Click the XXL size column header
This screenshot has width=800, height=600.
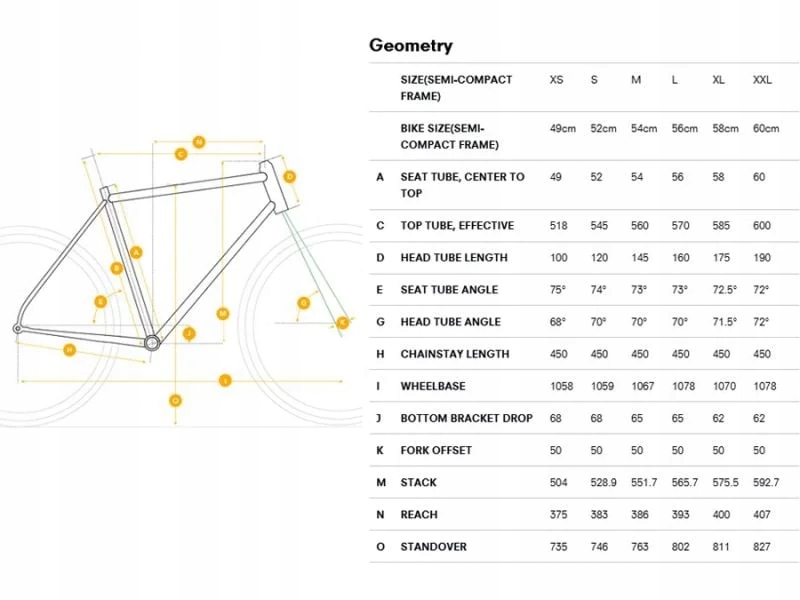[765, 79]
